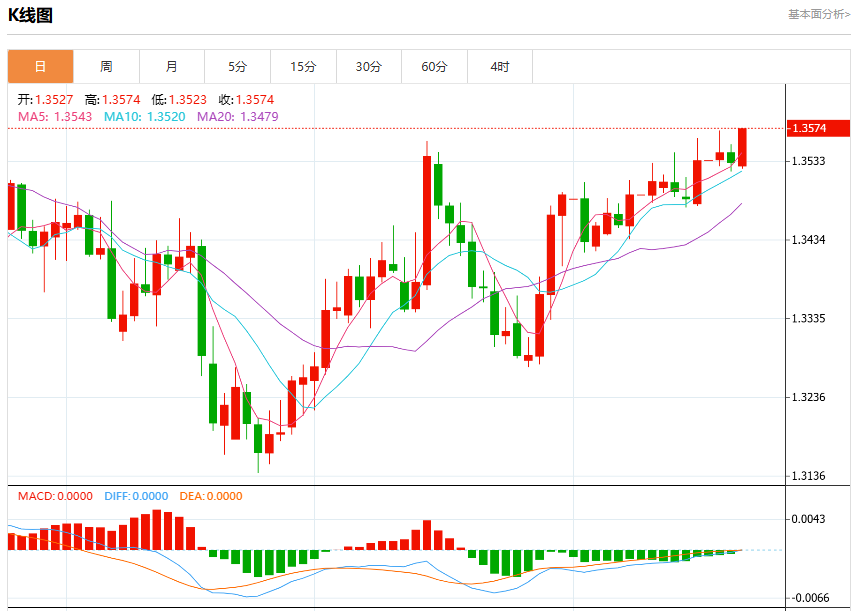Click the 1.3136 price axis label
This screenshot has width=856, height=611.
[x=809, y=476]
